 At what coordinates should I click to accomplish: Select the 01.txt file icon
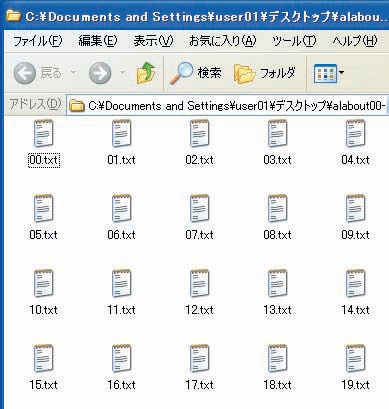pos(122,134)
